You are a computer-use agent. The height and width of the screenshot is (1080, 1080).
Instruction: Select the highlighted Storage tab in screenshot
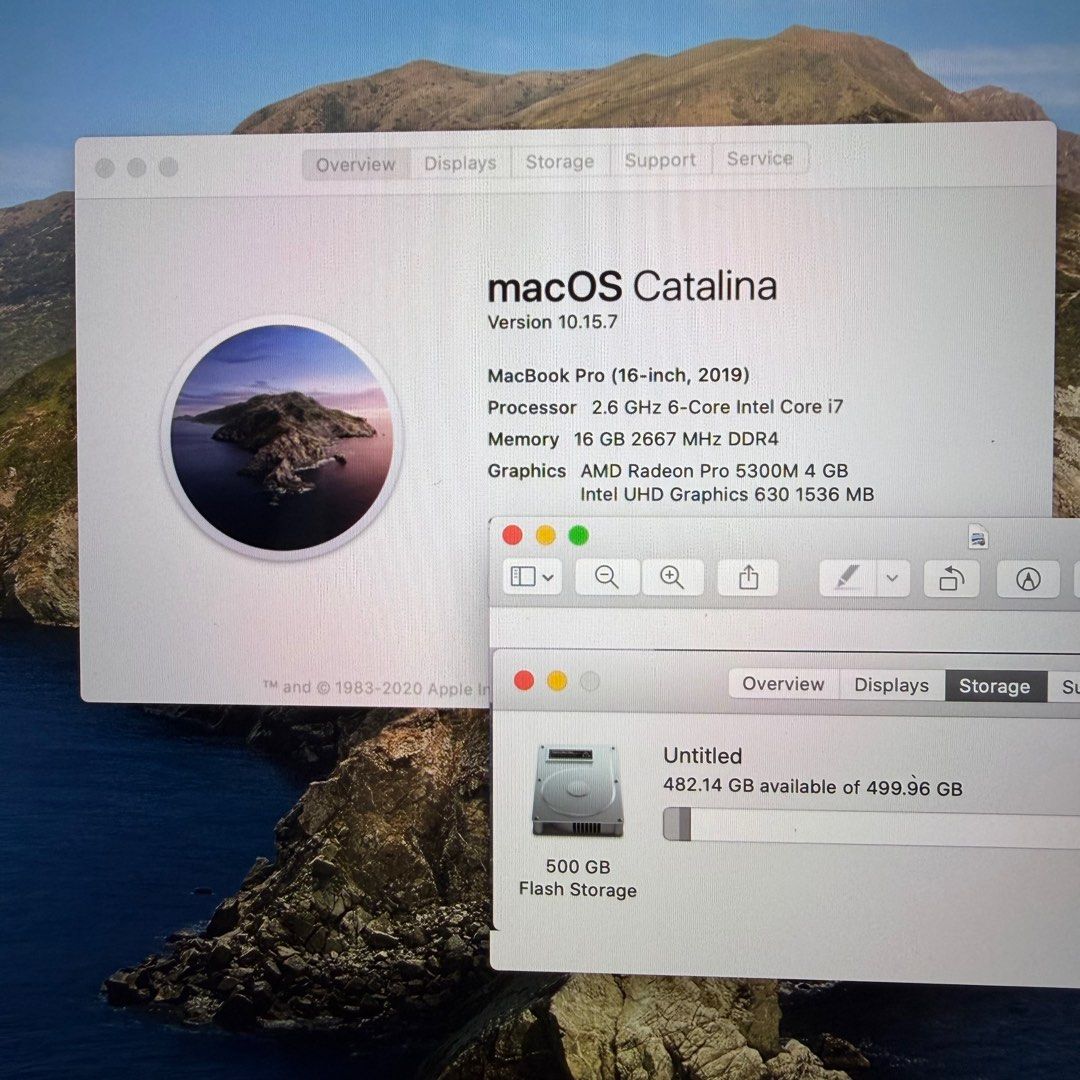pos(995,686)
